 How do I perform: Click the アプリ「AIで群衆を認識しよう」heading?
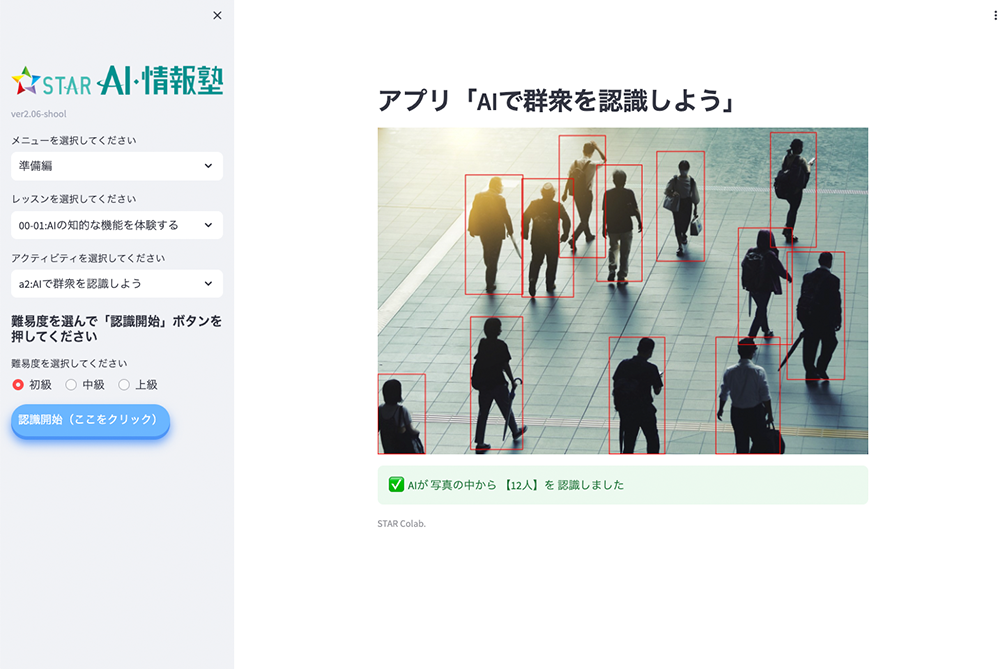coord(557,101)
